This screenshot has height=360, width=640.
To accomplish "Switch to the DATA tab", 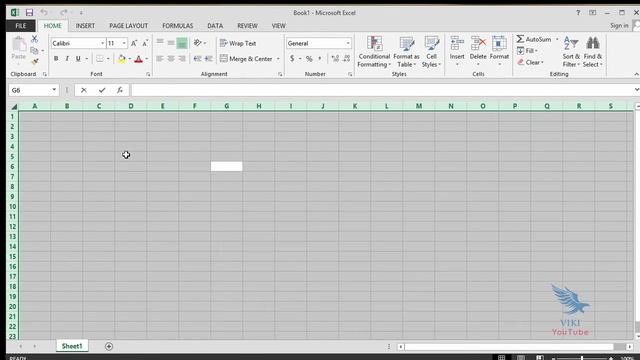I will pos(215,26).
